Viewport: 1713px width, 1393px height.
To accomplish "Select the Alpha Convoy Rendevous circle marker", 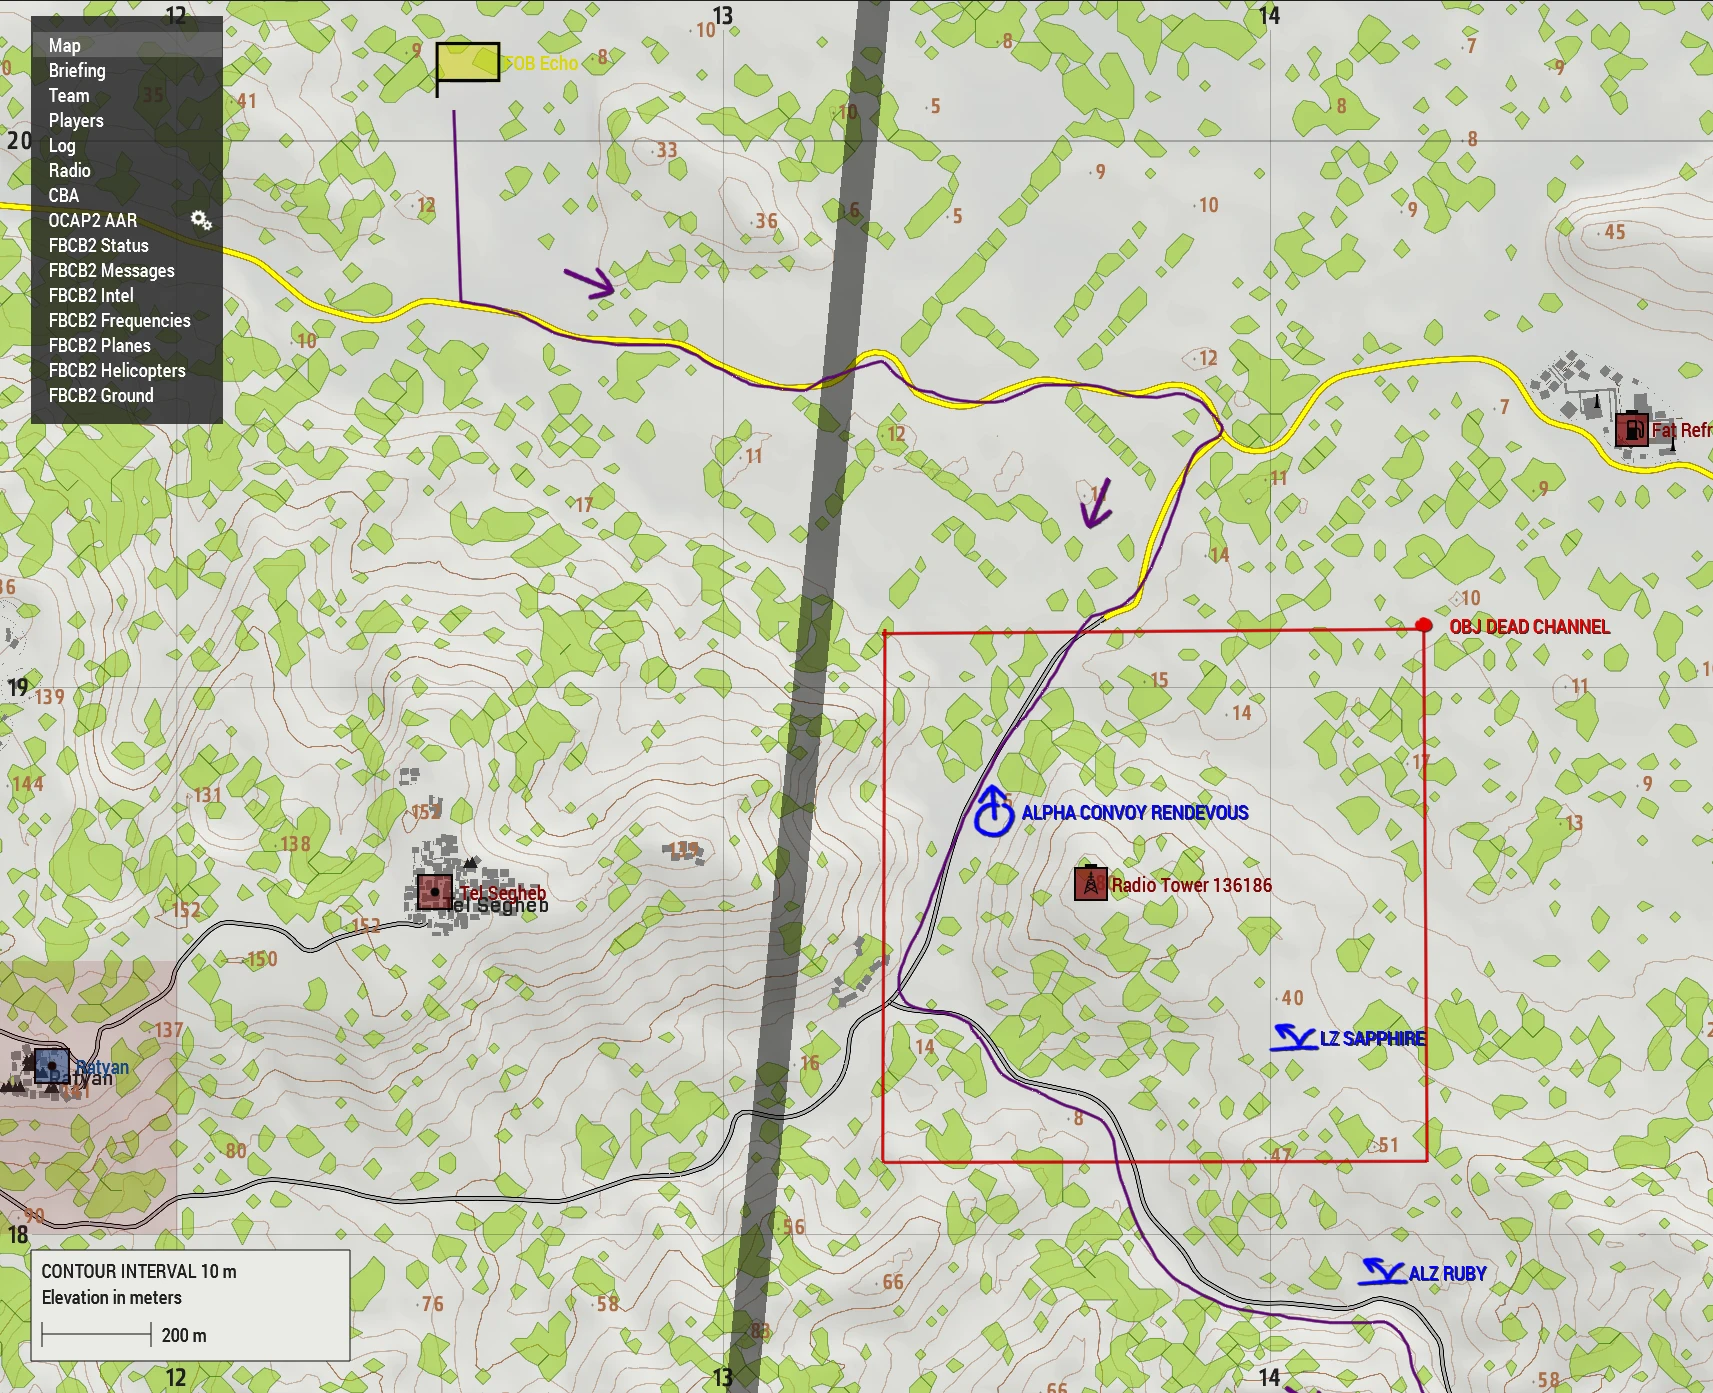I will [994, 813].
